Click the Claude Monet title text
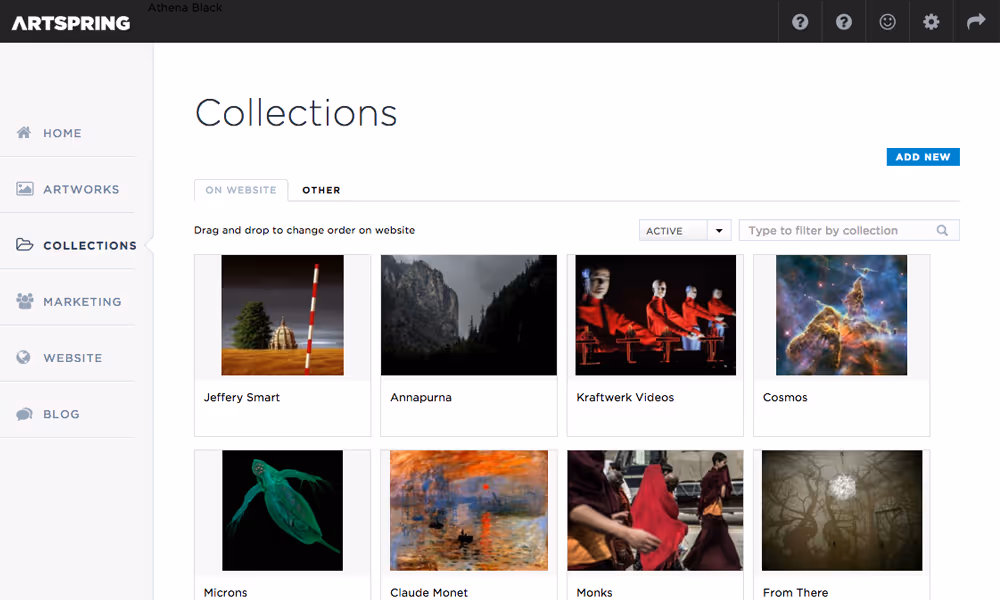This screenshot has height=600, width=1000. 429,592
